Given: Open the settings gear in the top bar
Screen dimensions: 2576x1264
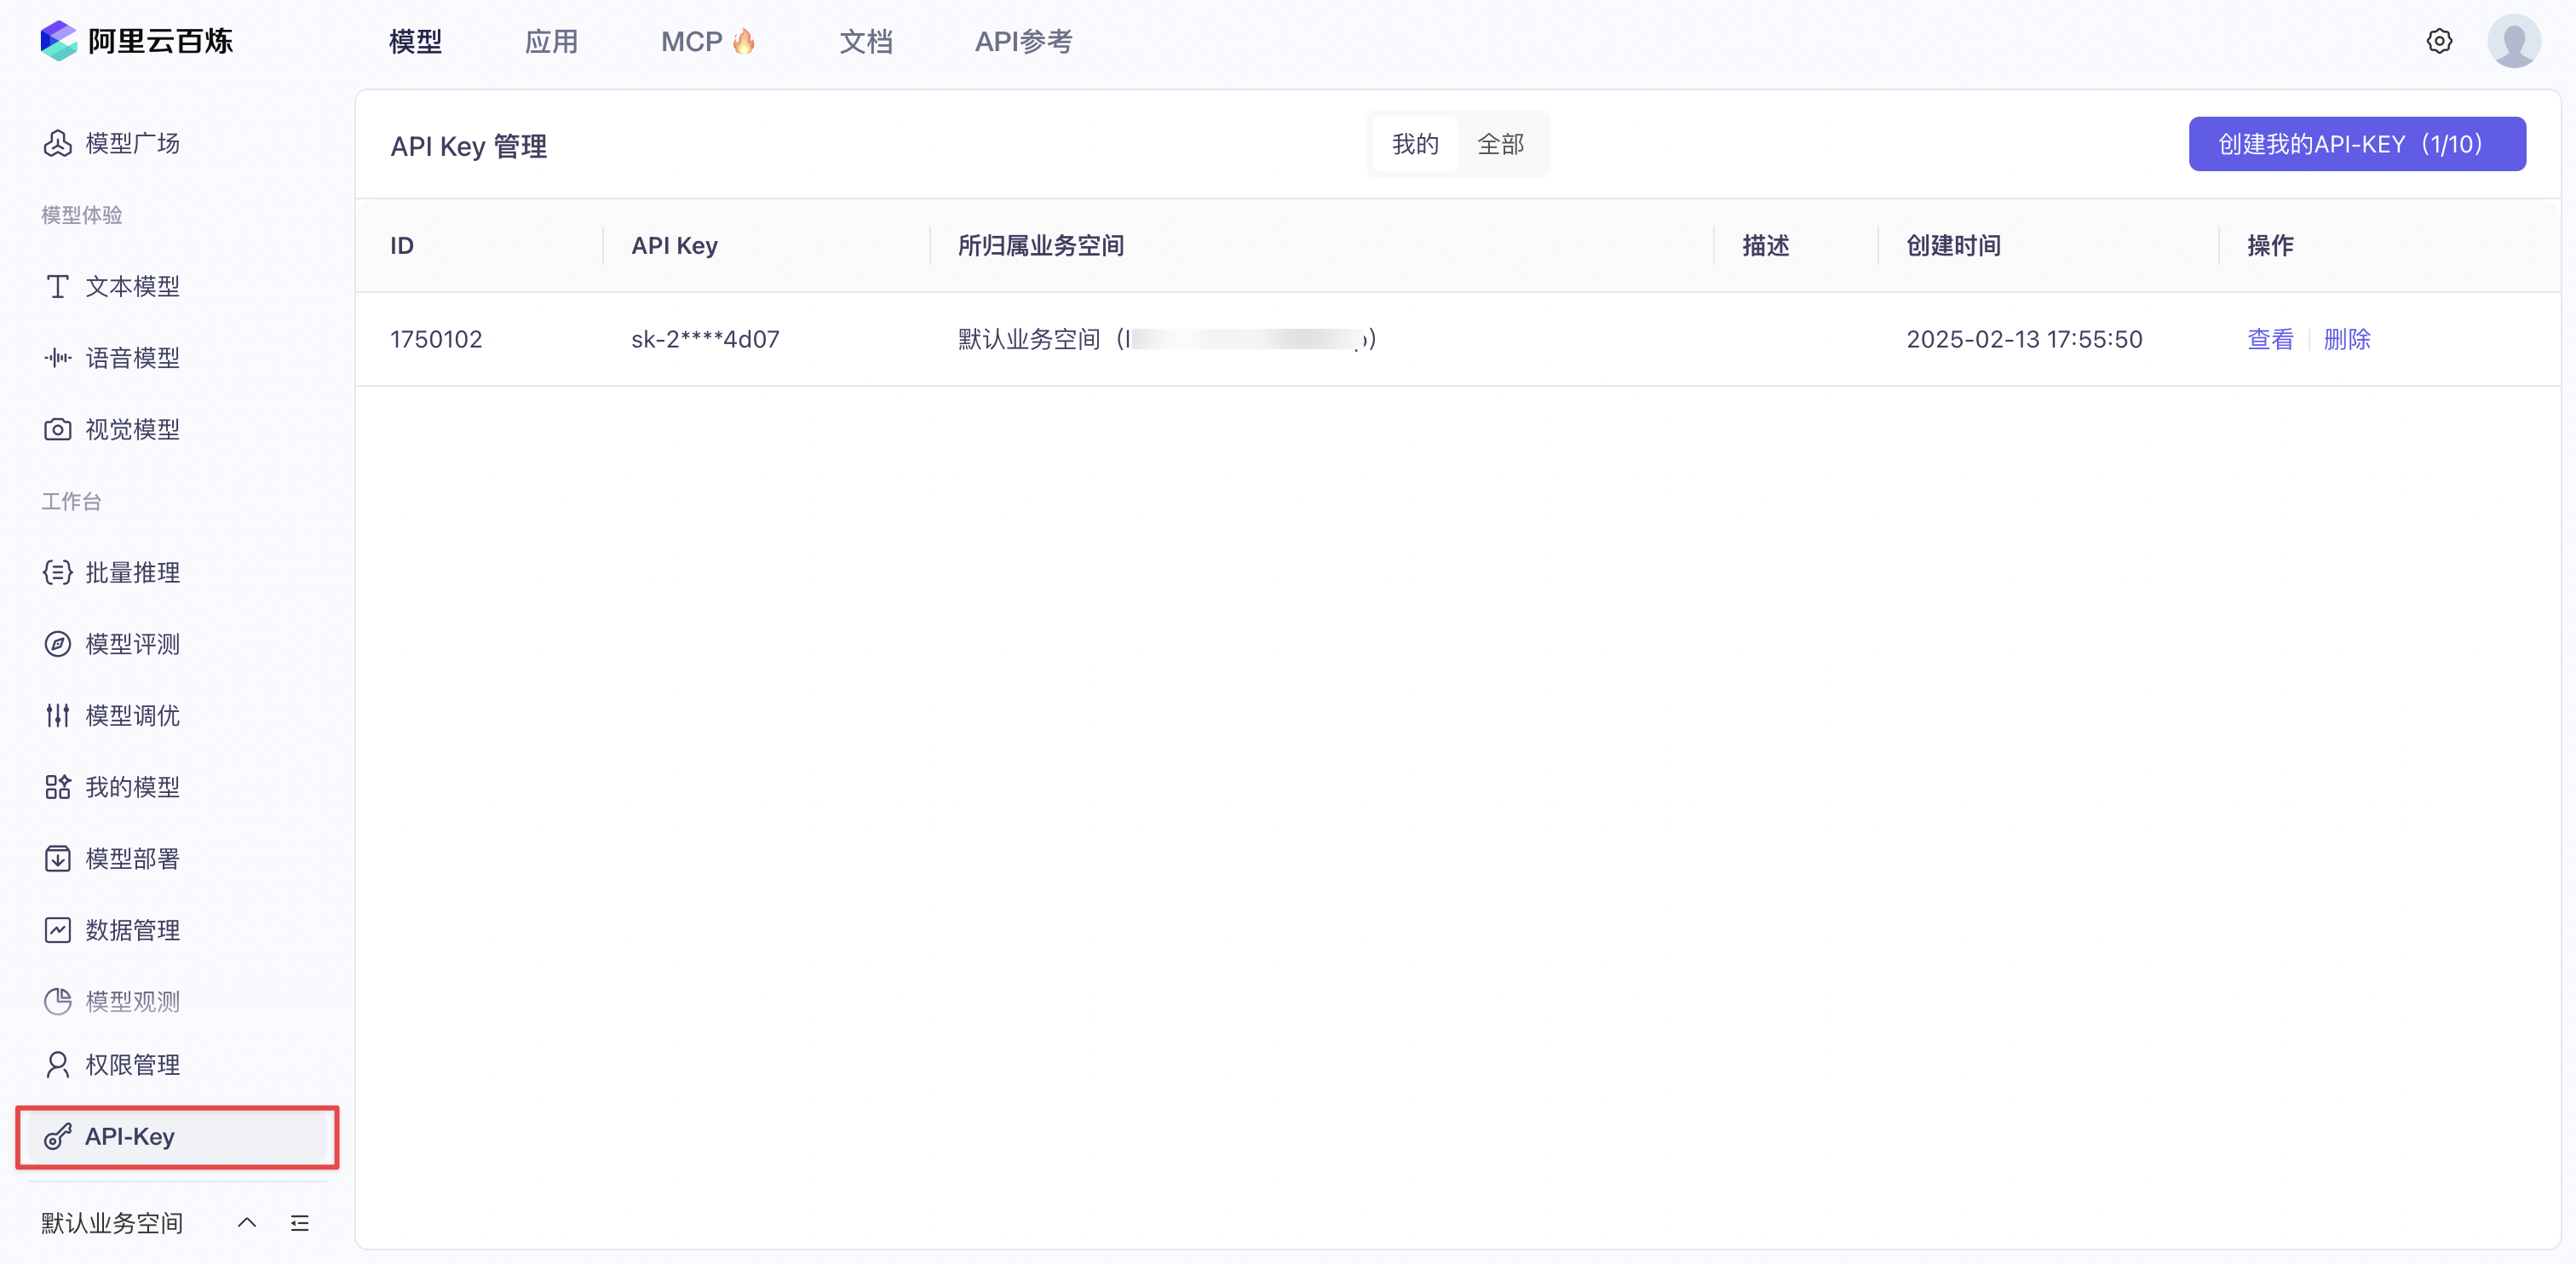Looking at the screenshot, I should (2440, 41).
